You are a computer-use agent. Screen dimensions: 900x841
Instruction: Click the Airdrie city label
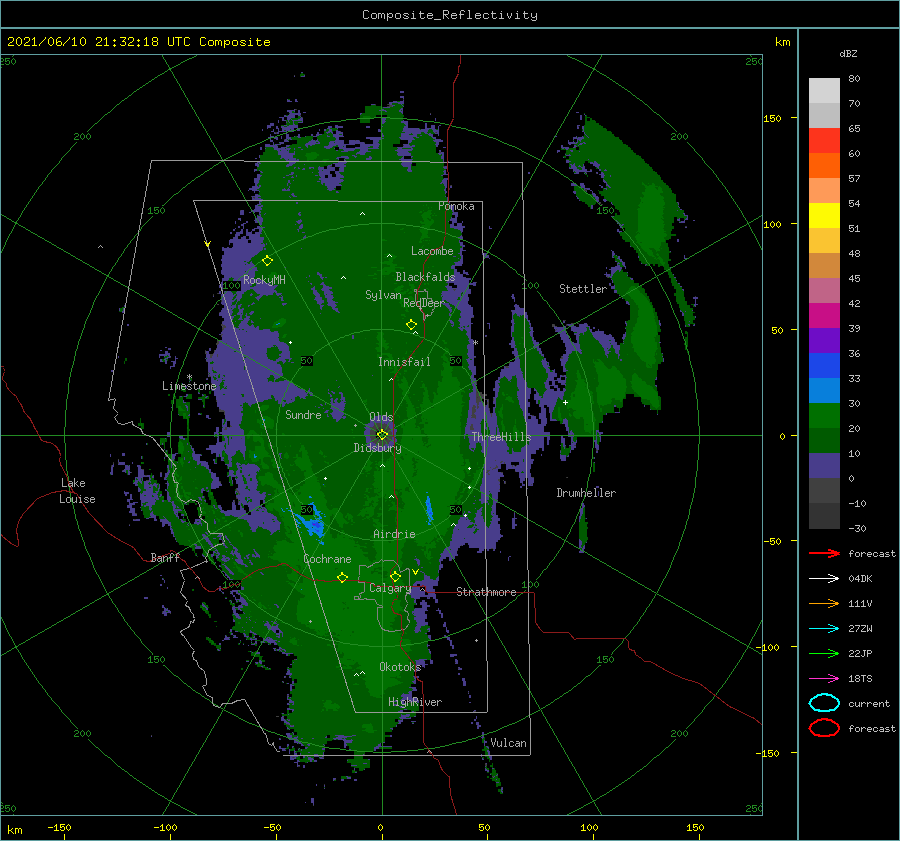pyautogui.click(x=394, y=534)
